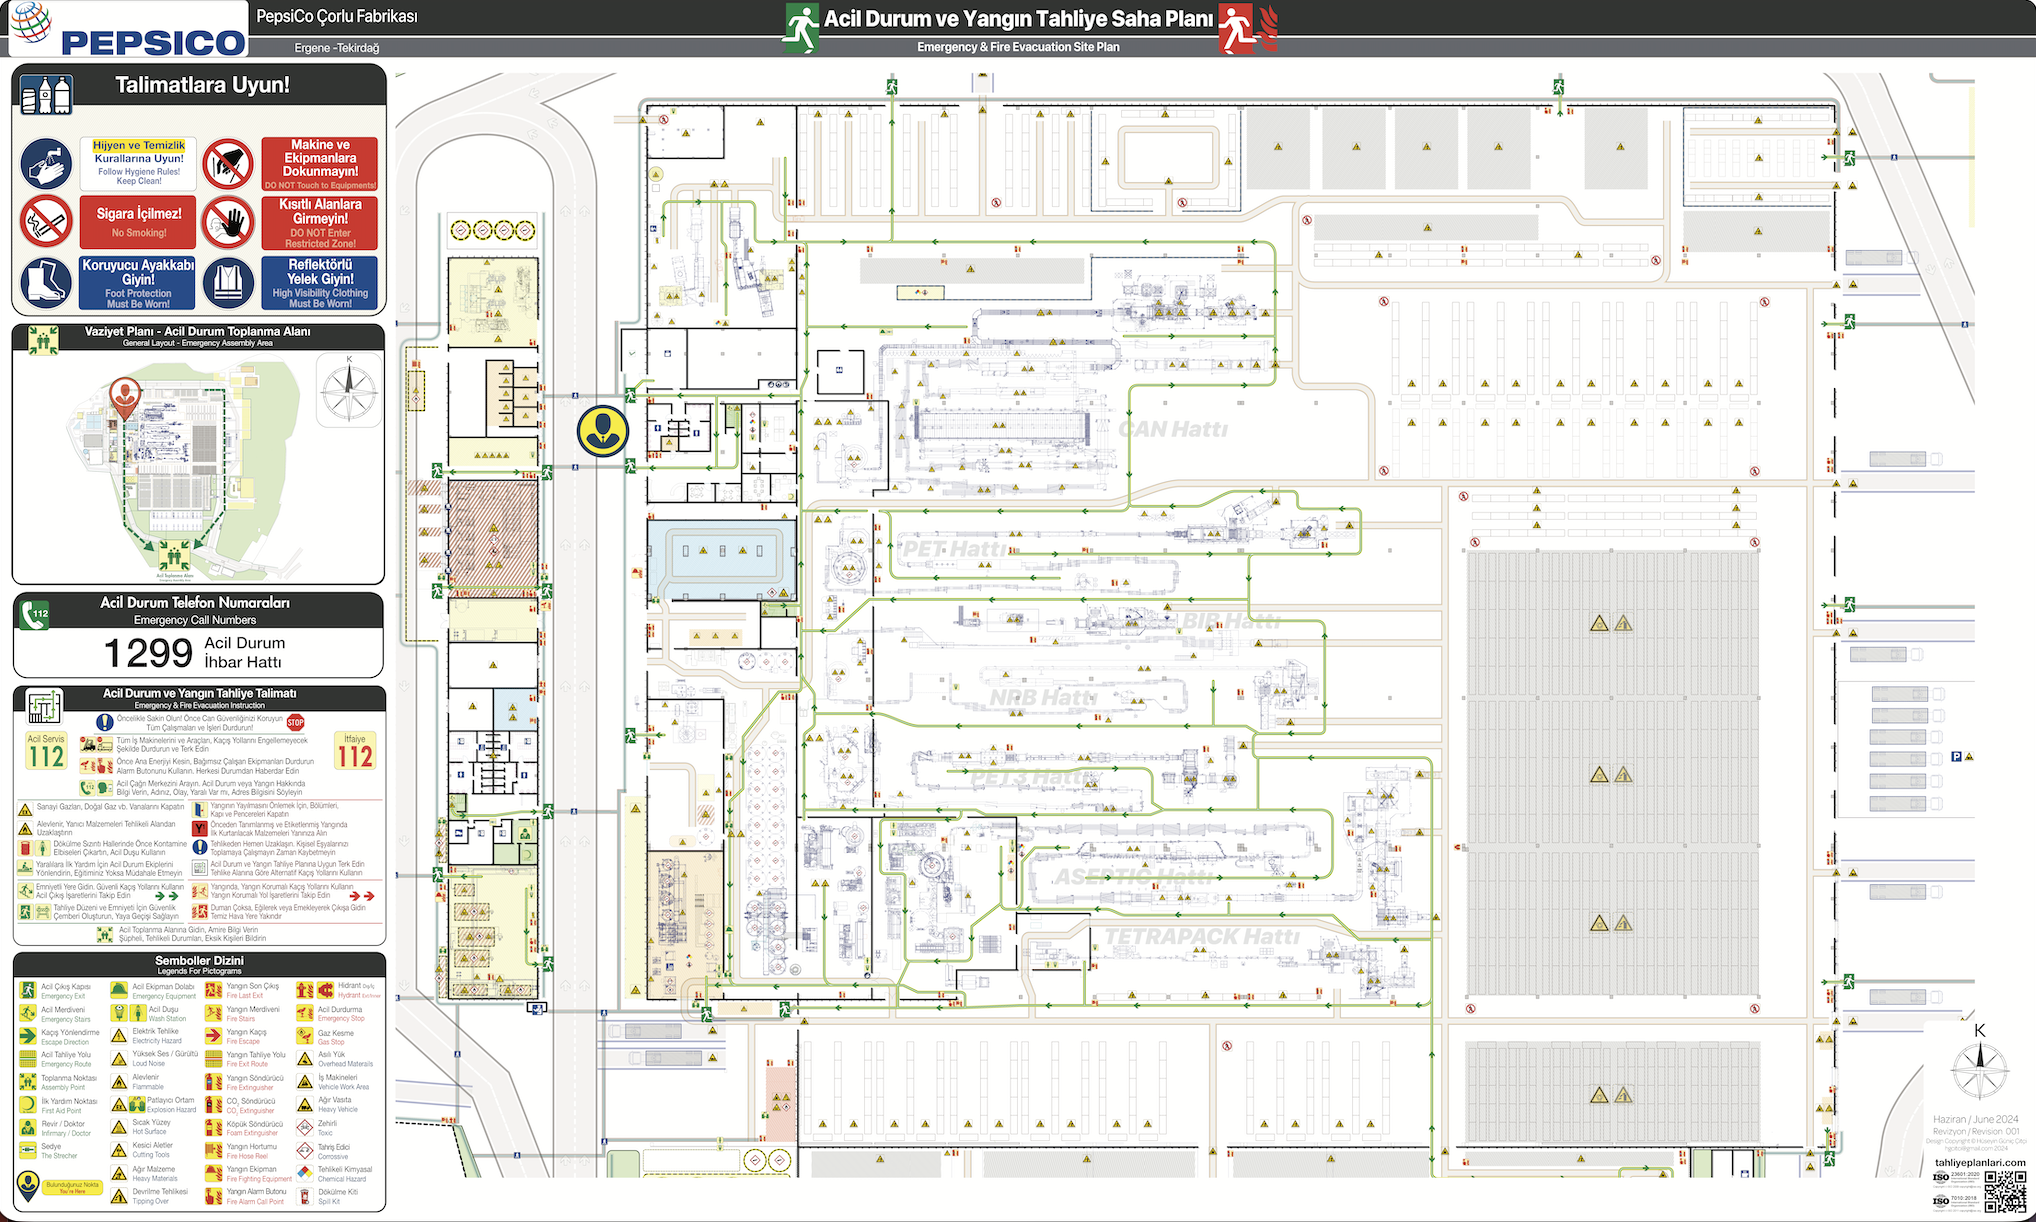Click the reflective vest icon
The image size is (2036, 1222).
[x=228, y=282]
